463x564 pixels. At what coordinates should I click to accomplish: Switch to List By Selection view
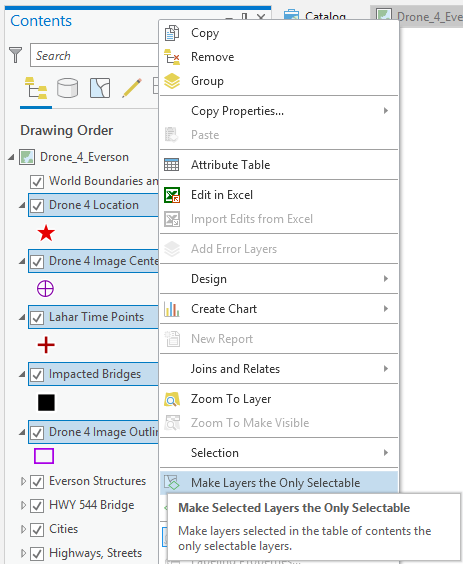100,88
